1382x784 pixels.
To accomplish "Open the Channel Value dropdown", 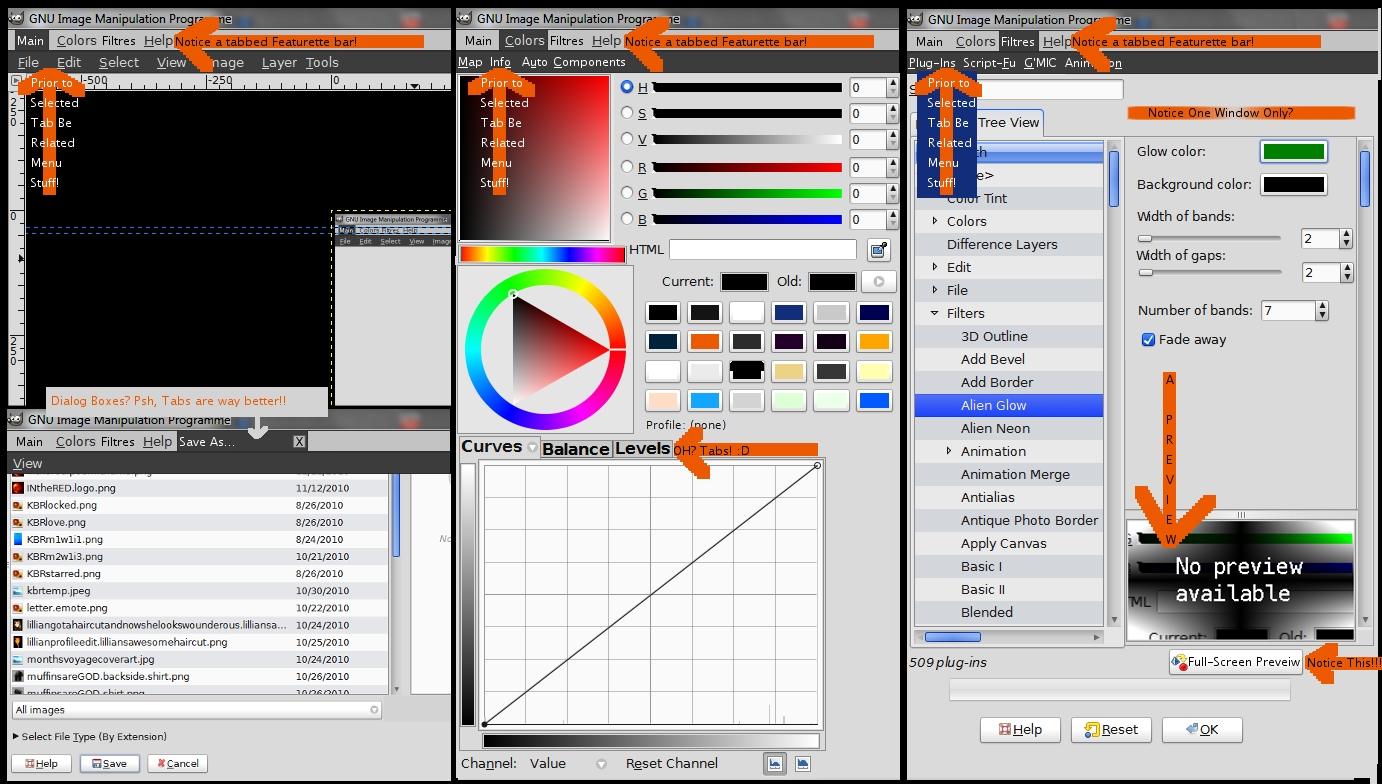I will 570,763.
